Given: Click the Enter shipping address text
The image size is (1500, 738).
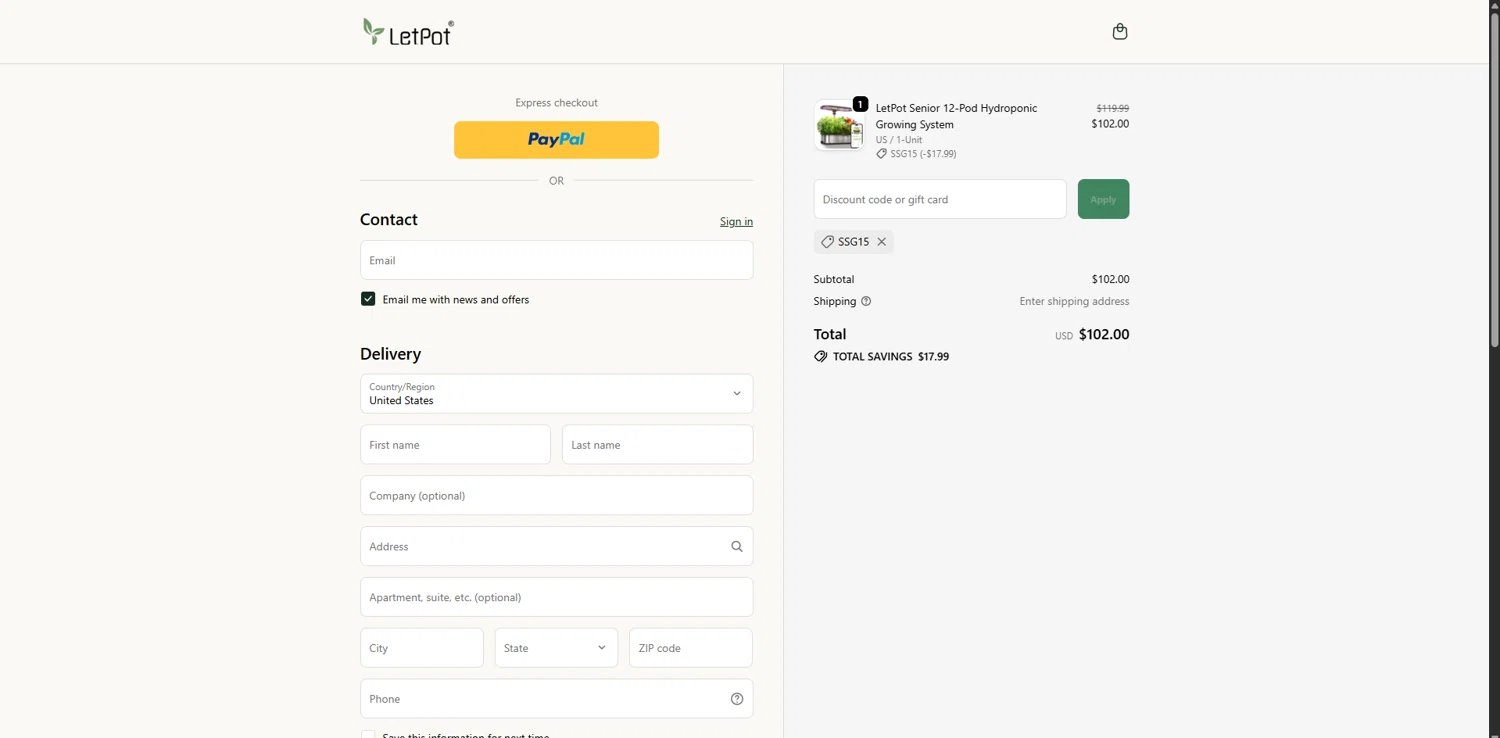Looking at the screenshot, I should coord(1074,301).
